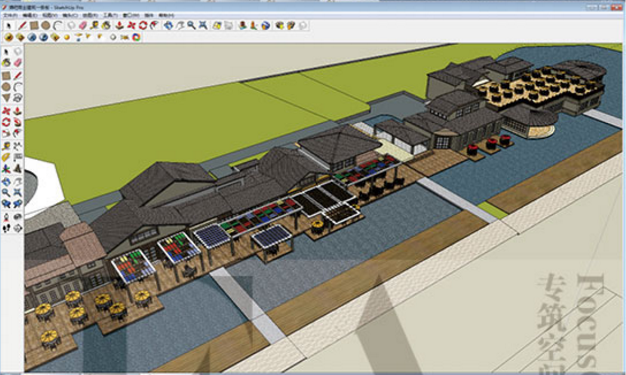This screenshot has width=626, height=375.
Task: Click the Position Camera tool
Action: tap(6, 217)
